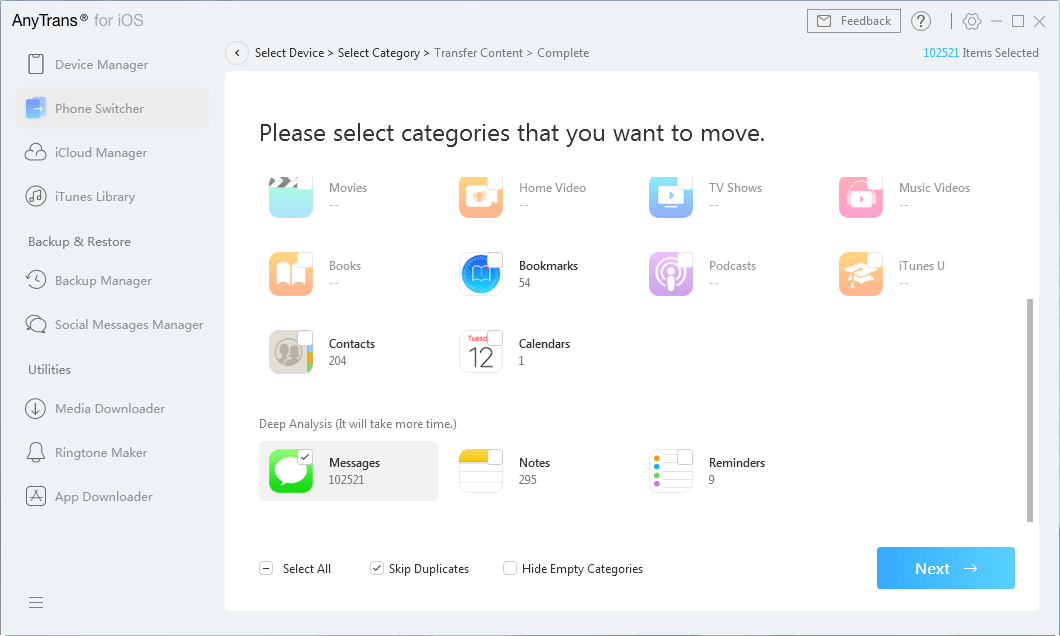Click the Transfer Content breadcrumb step
Viewport: 1060px width, 636px height.
point(479,53)
